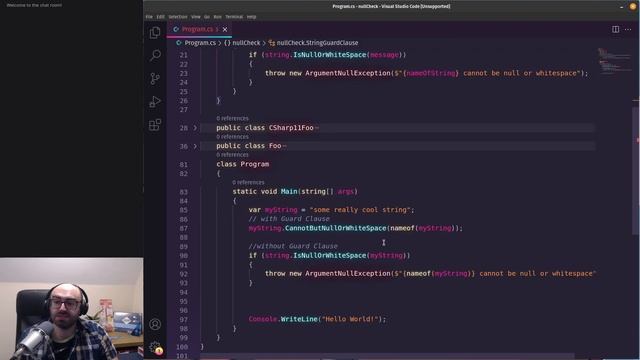The width and height of the screenshot is (640, 360).
Task: Open the Accounts menu icon
Action: coord(155,324)
